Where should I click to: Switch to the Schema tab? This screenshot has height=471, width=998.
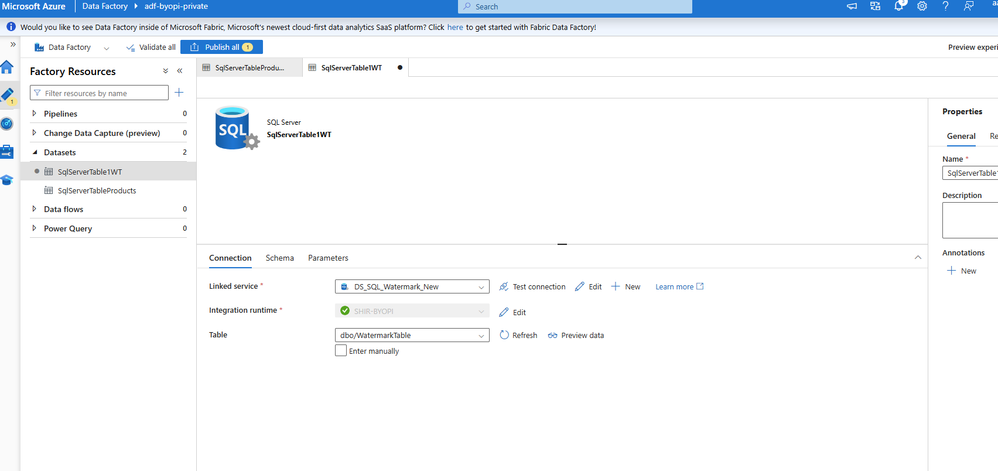click(x=280, y=258)
